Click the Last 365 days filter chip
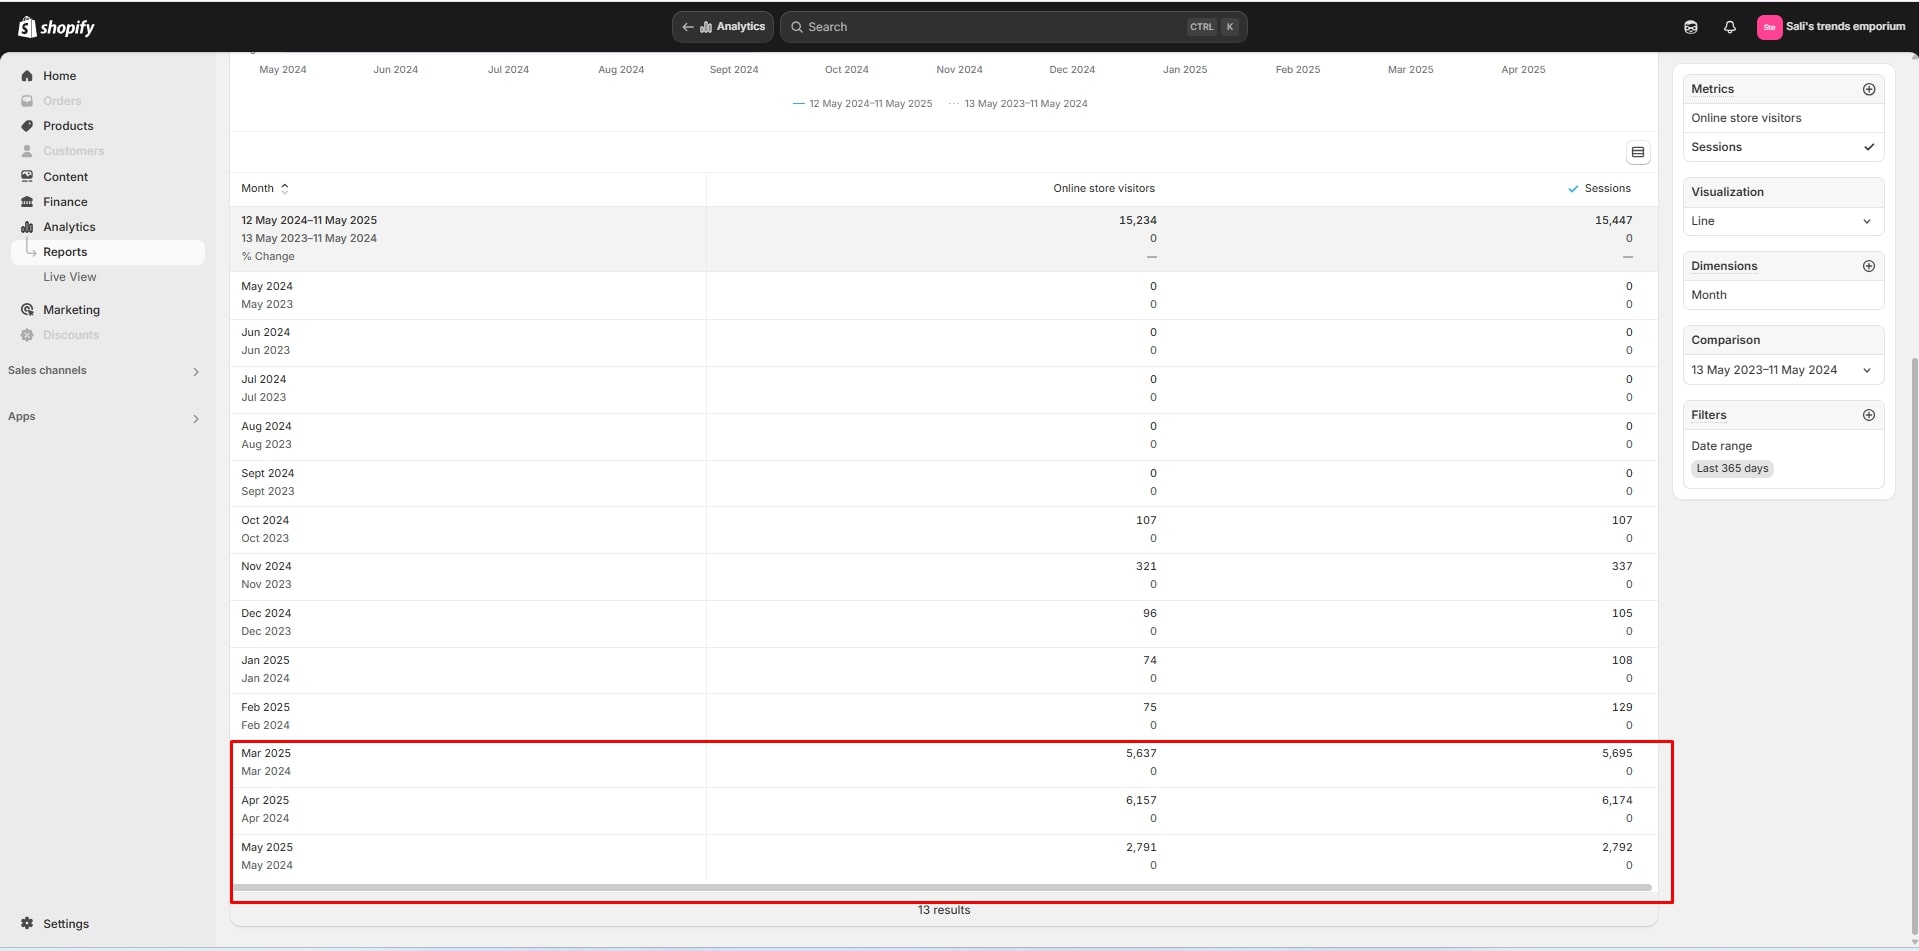Image resolution: width=1919 pixels, height=951 pixels. point(1732,468)
